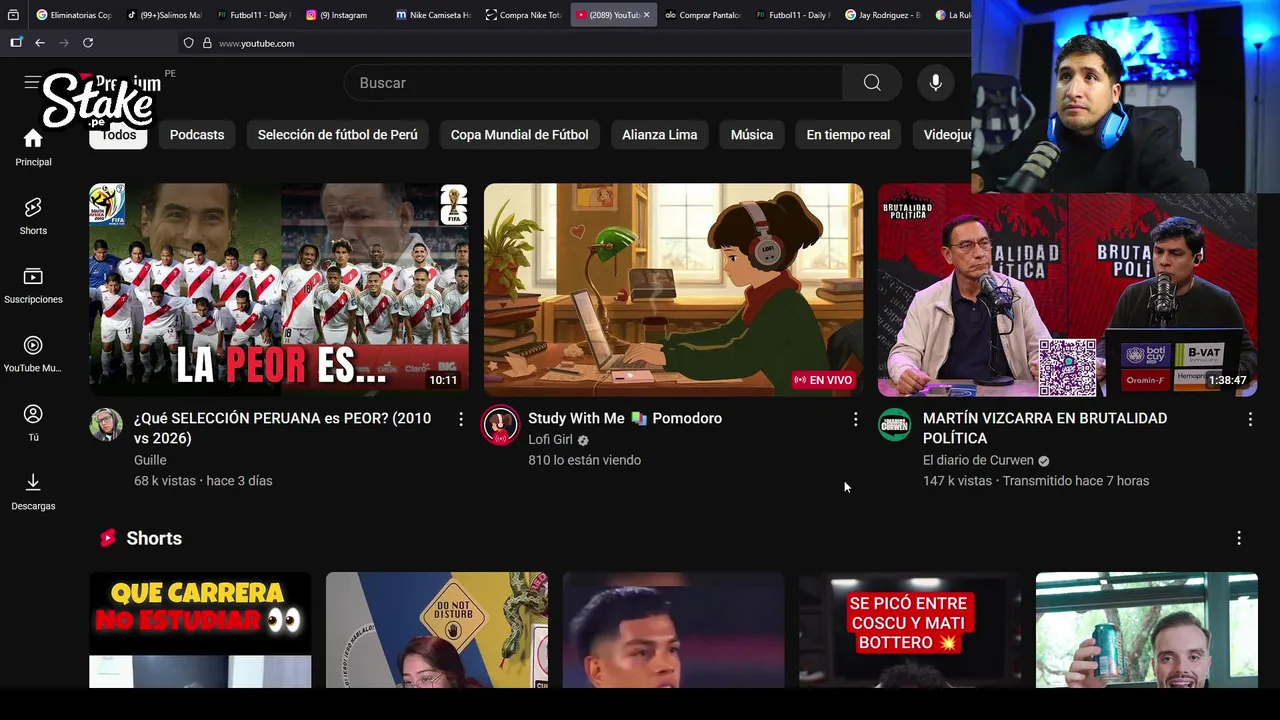Select the Podcasts filter chip
Viewport: 1280px width, 720px height.
[197, 135]
